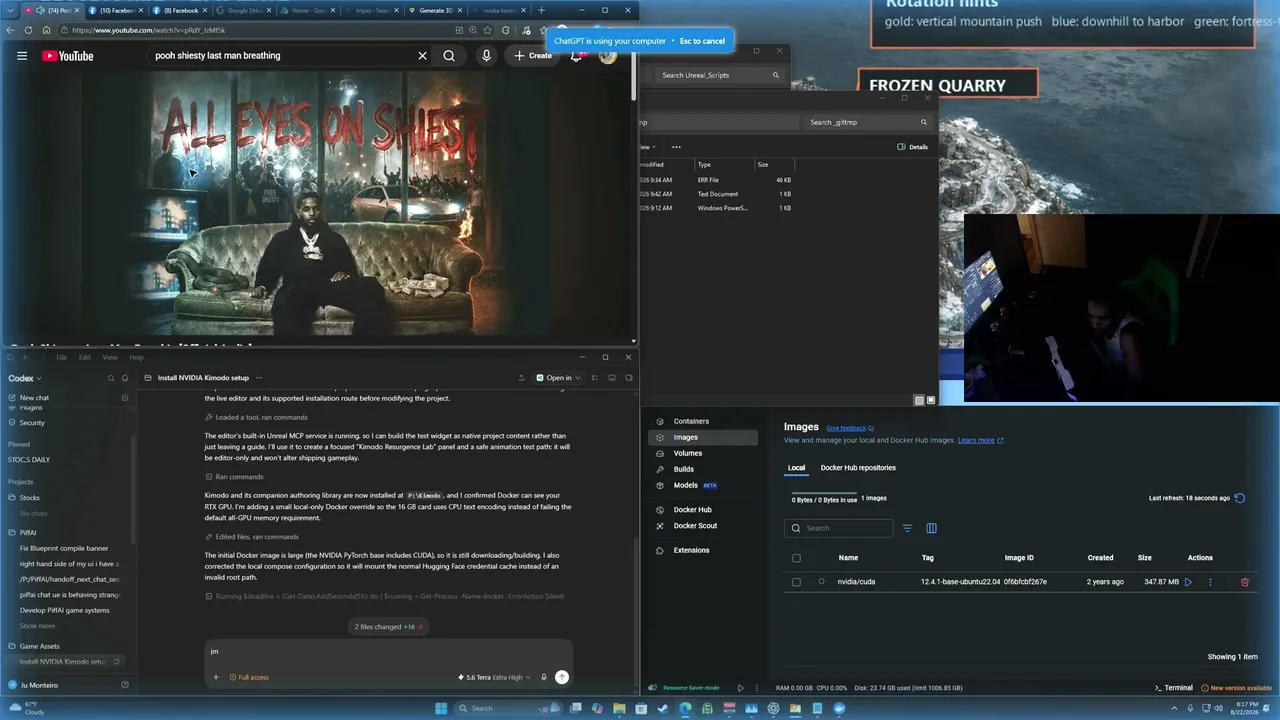Tick the select-all checkbox in Docker images header

[x=796, y=558]
